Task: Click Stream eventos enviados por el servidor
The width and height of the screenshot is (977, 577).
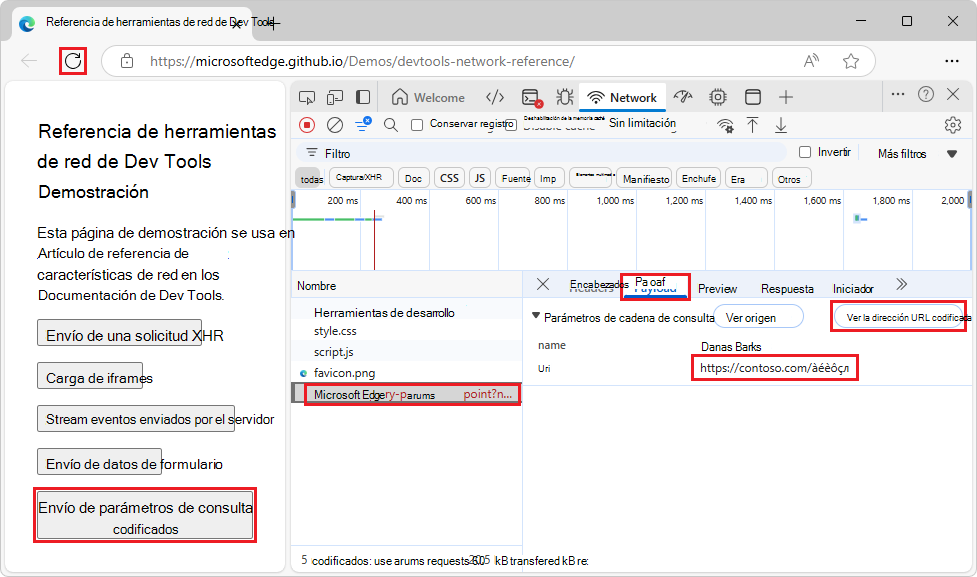Action: pos(136,419)
